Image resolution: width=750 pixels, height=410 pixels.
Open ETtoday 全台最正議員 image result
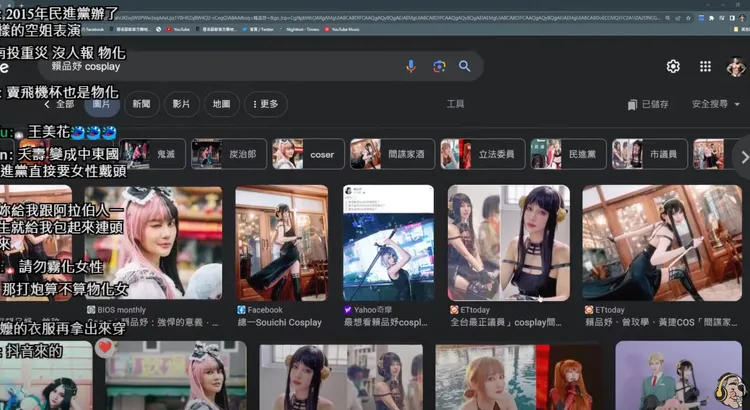point(509,243)
